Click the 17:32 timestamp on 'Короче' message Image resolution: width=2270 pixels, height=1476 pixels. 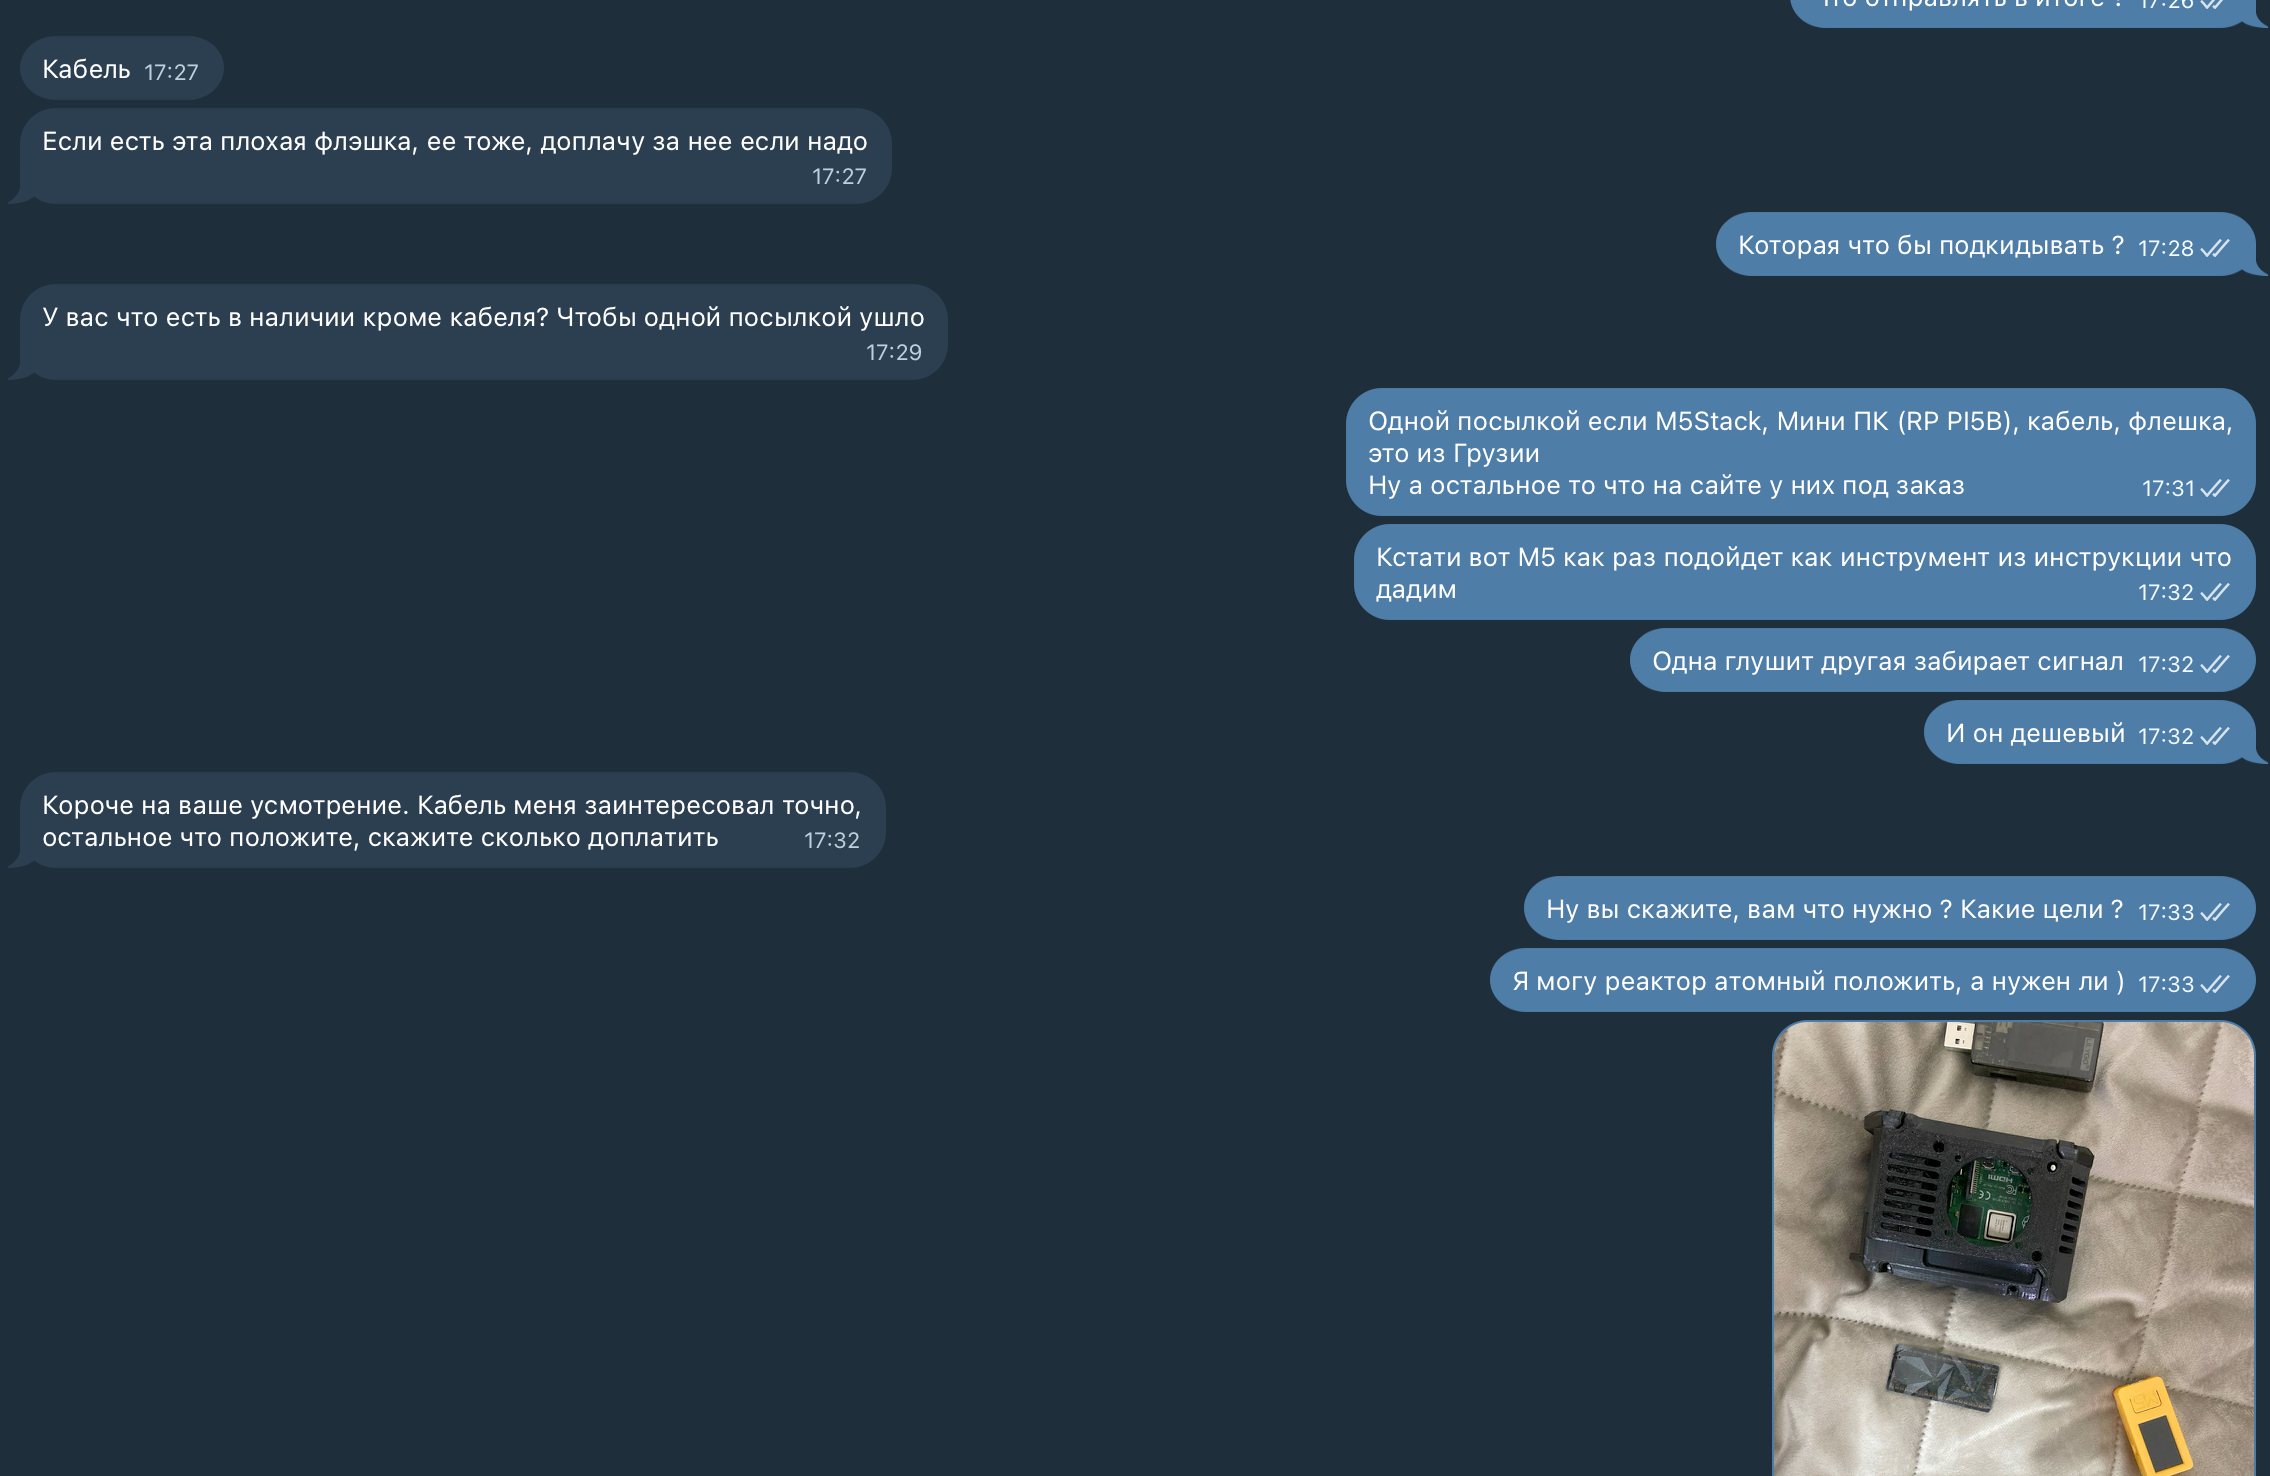coord(832,840)
